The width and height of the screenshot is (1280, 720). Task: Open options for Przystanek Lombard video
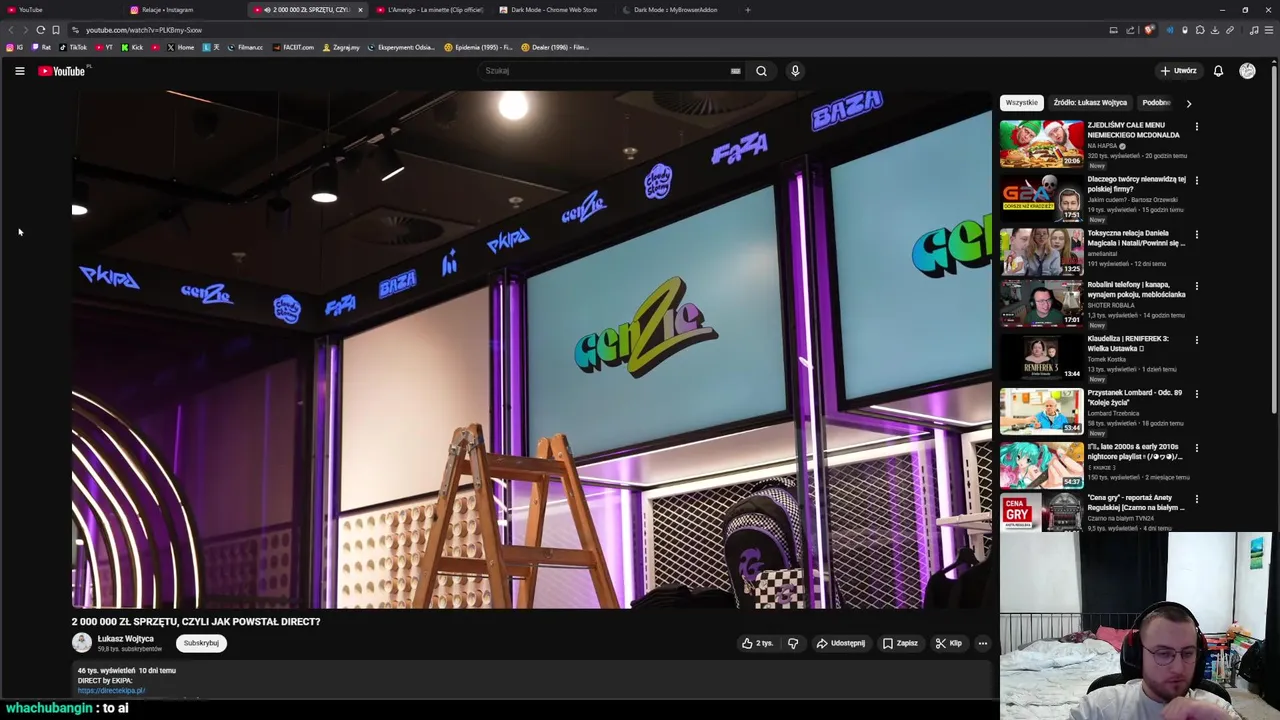[1196, 394]
